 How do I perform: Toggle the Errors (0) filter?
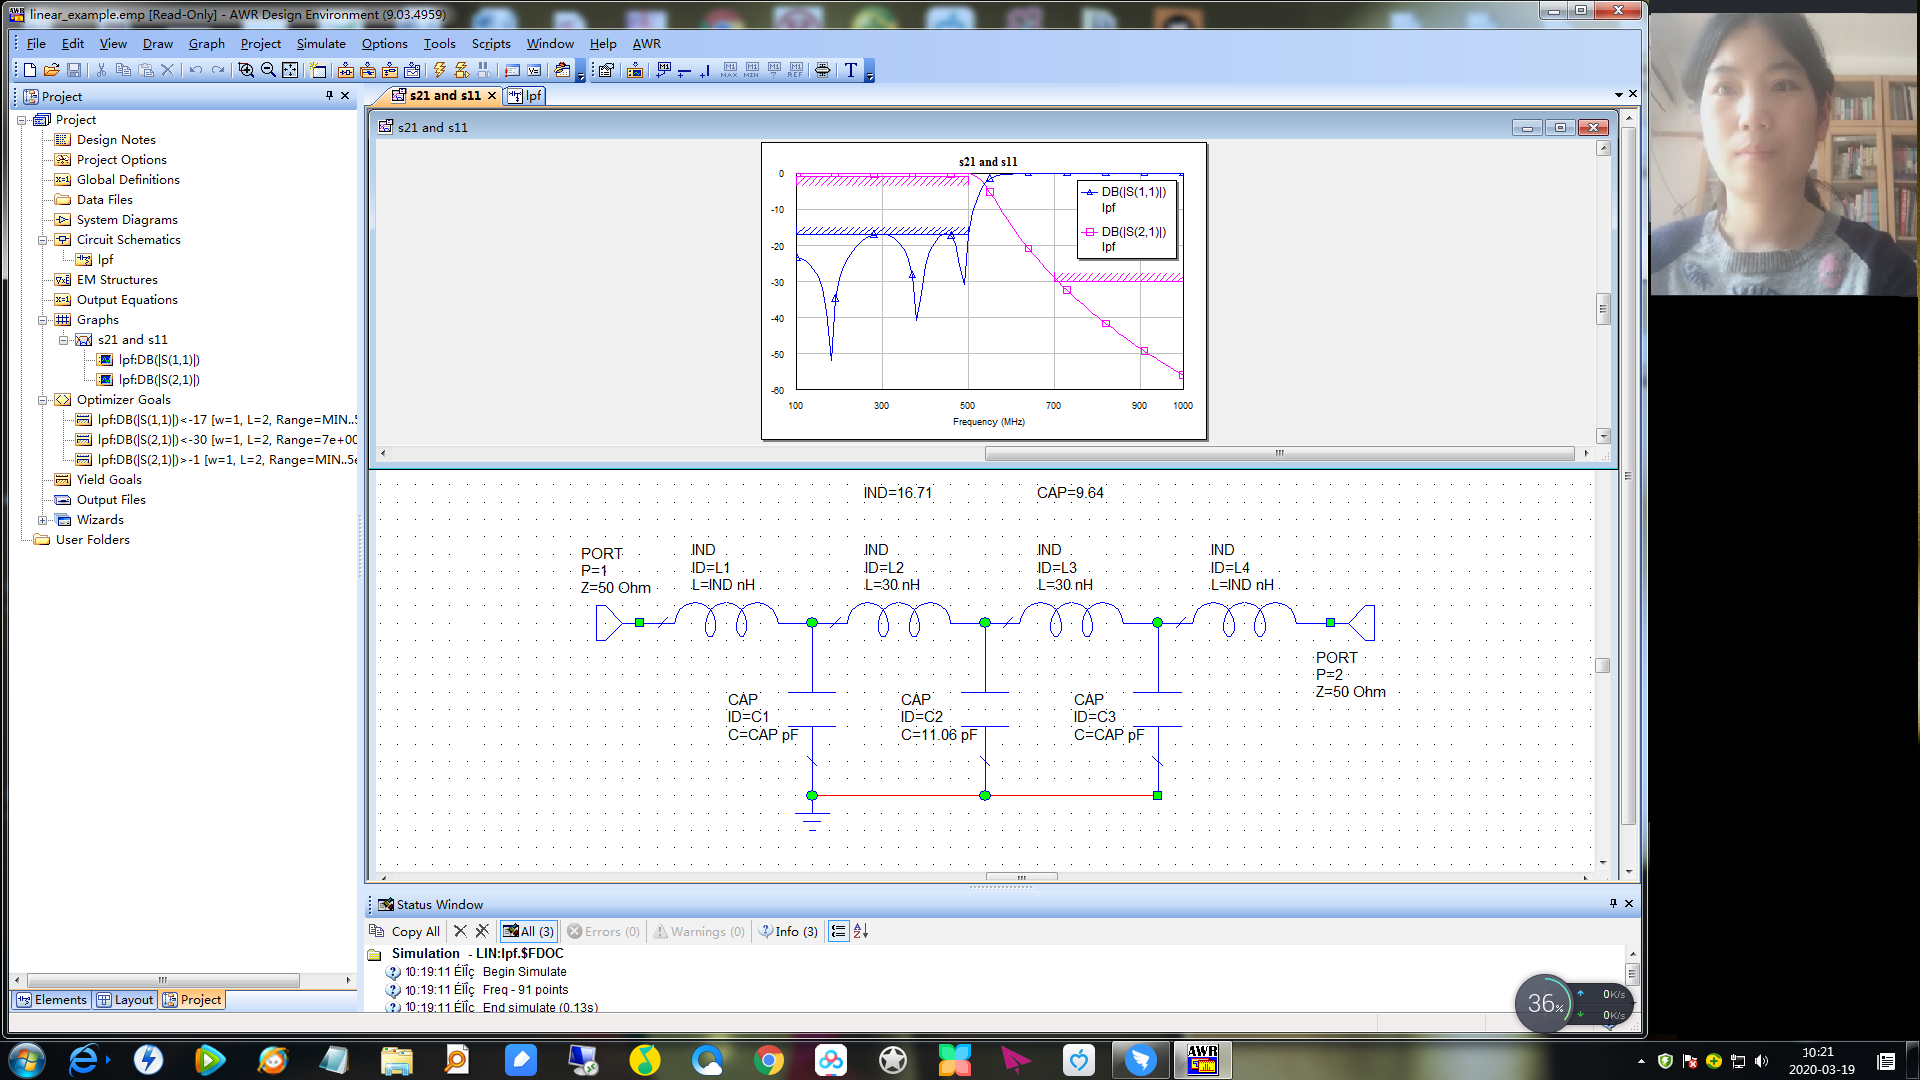pos(603,931)
